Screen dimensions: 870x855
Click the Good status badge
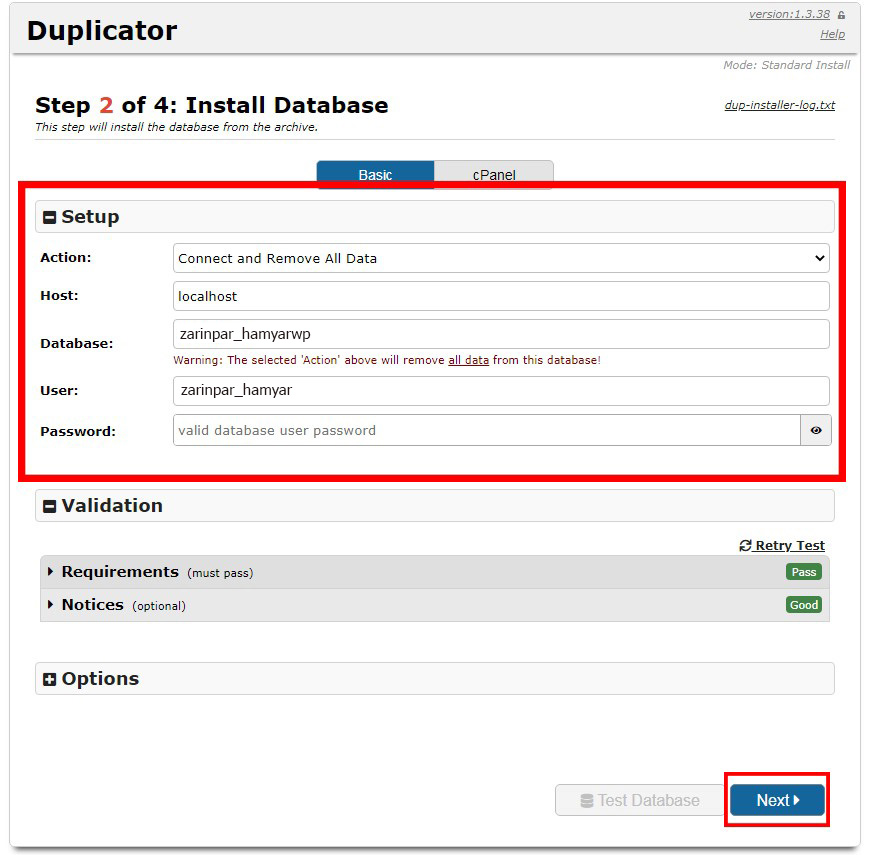(x=803, y=605)
